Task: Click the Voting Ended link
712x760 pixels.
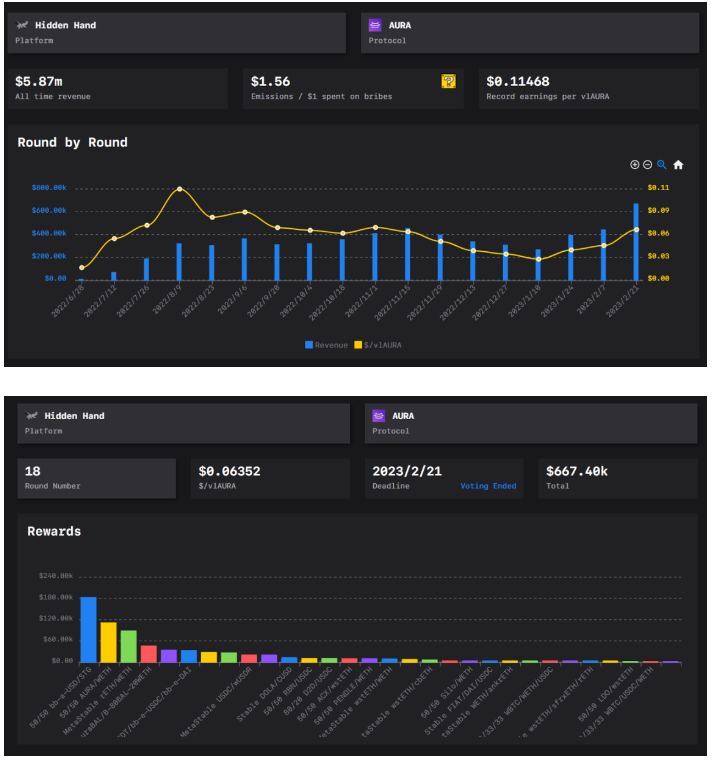Action: coord(488,486)
